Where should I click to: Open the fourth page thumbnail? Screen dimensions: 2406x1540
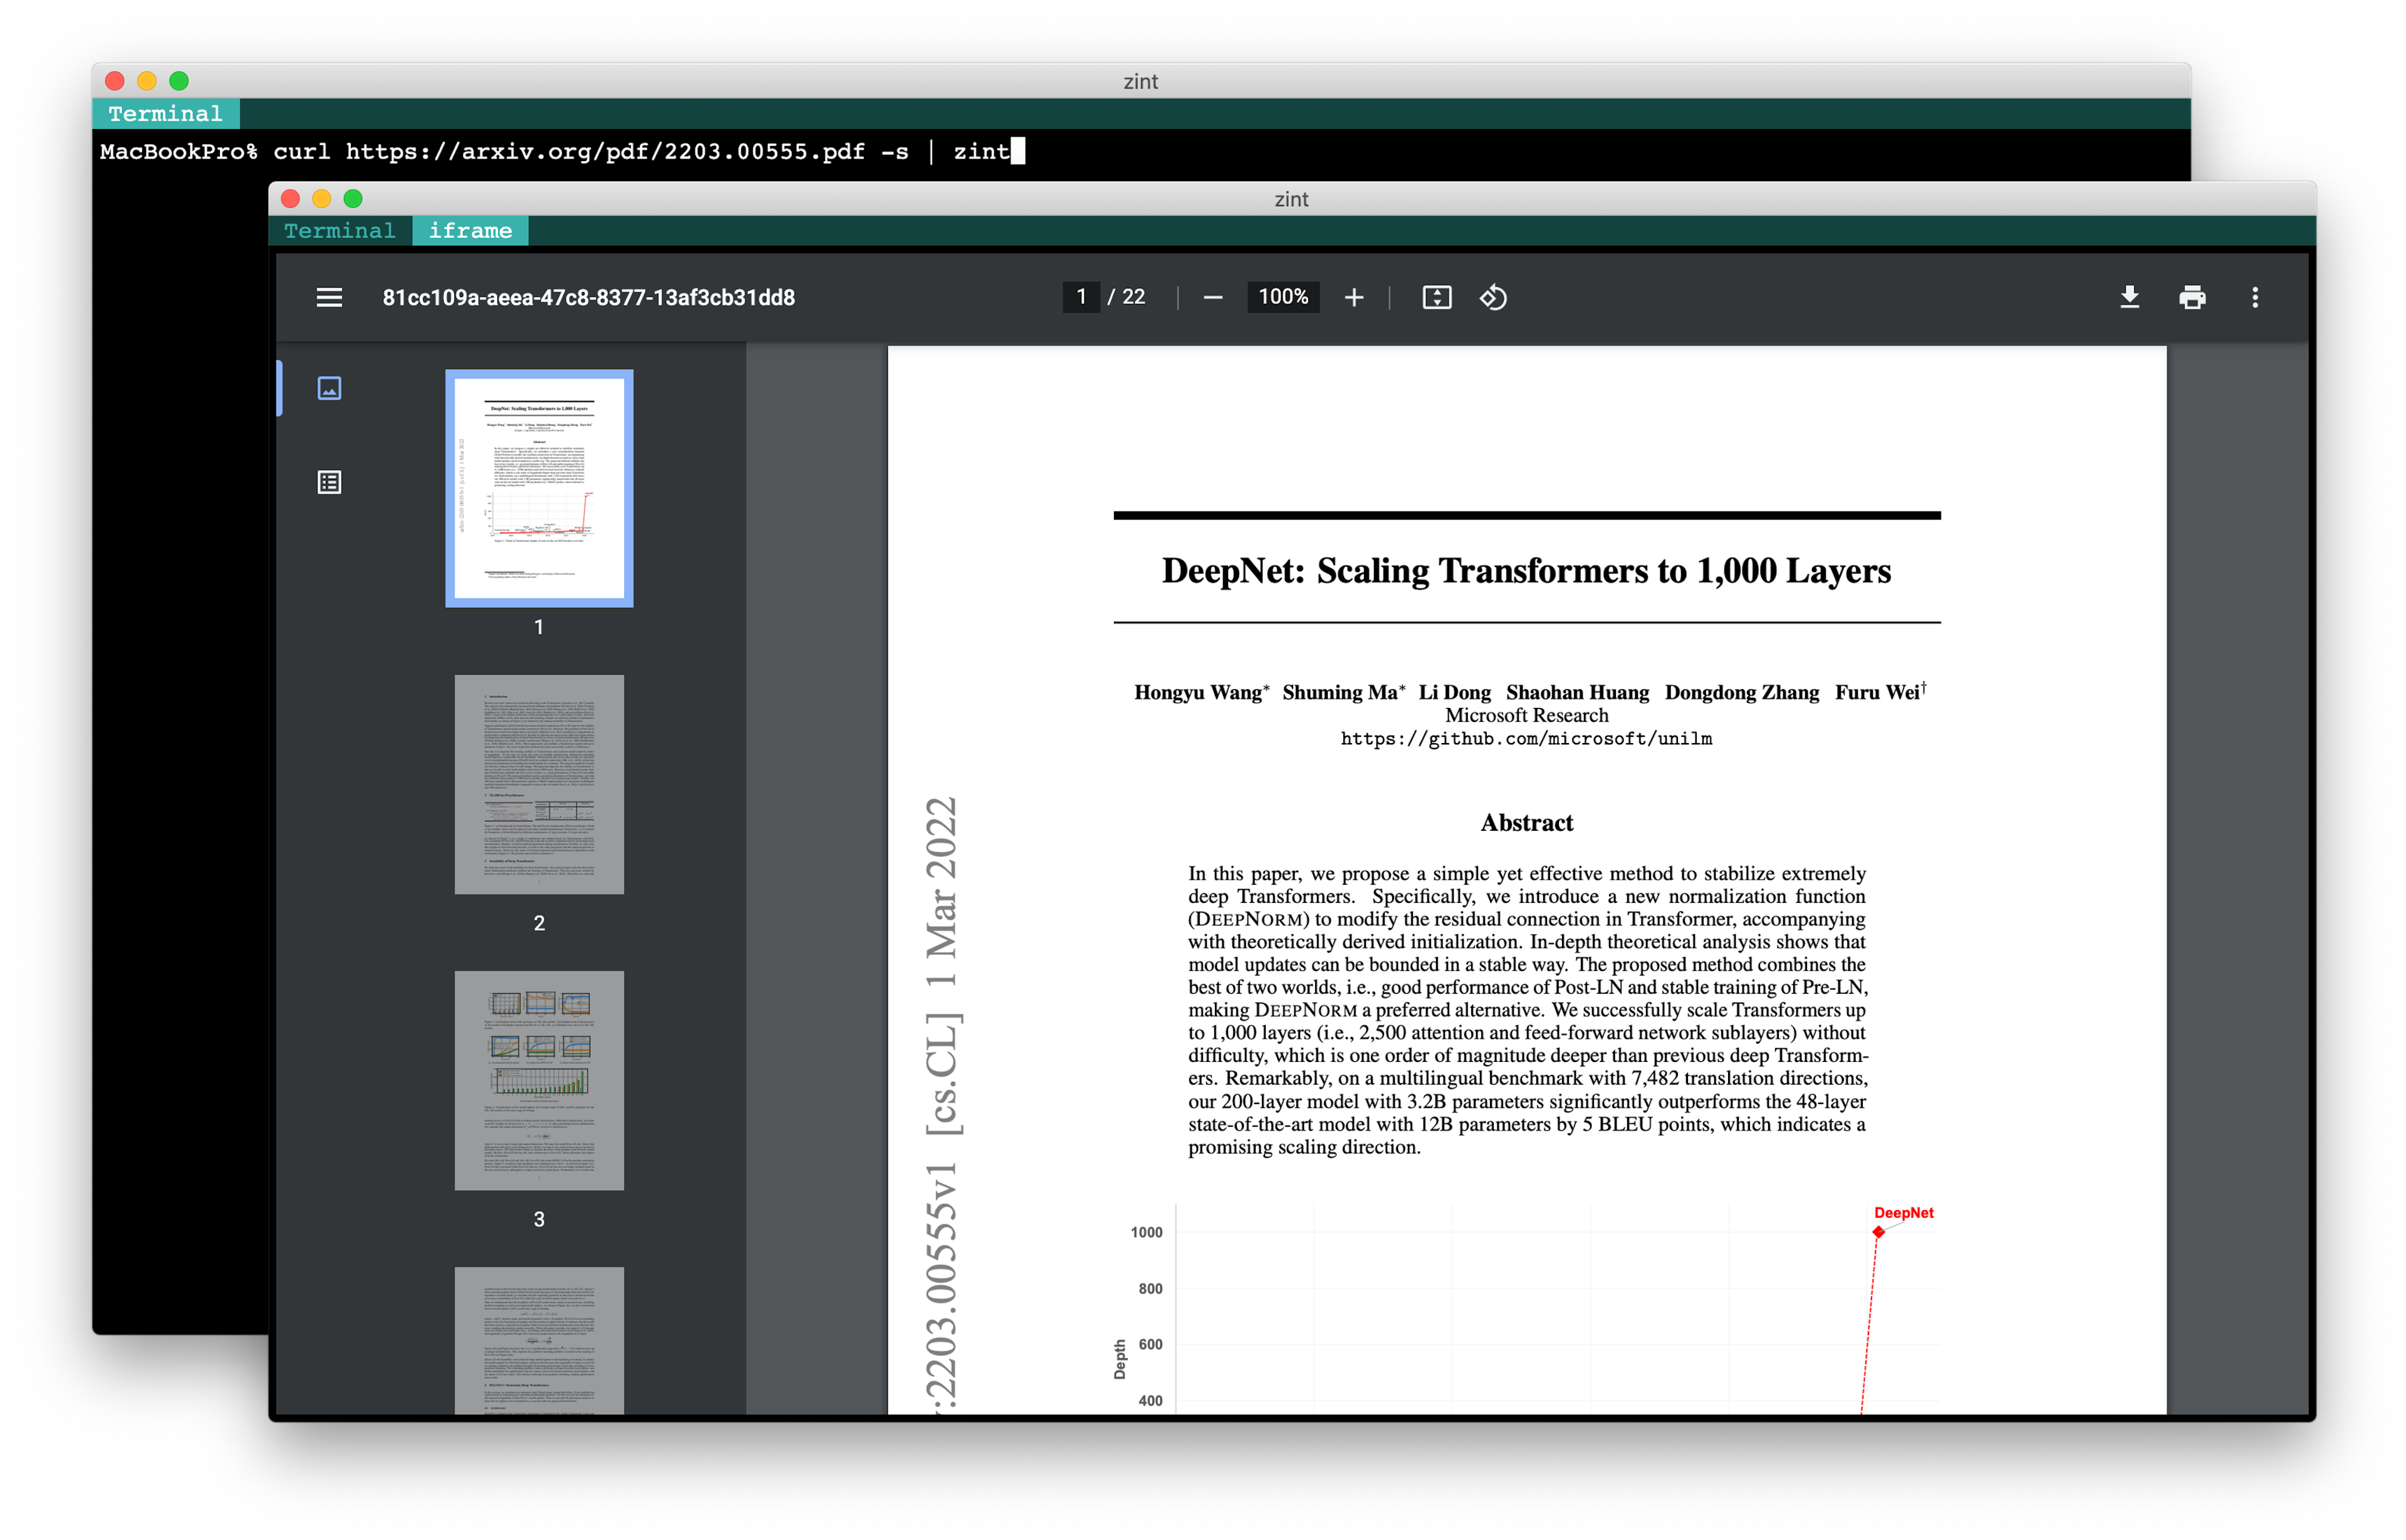(x=539, y=1340)
